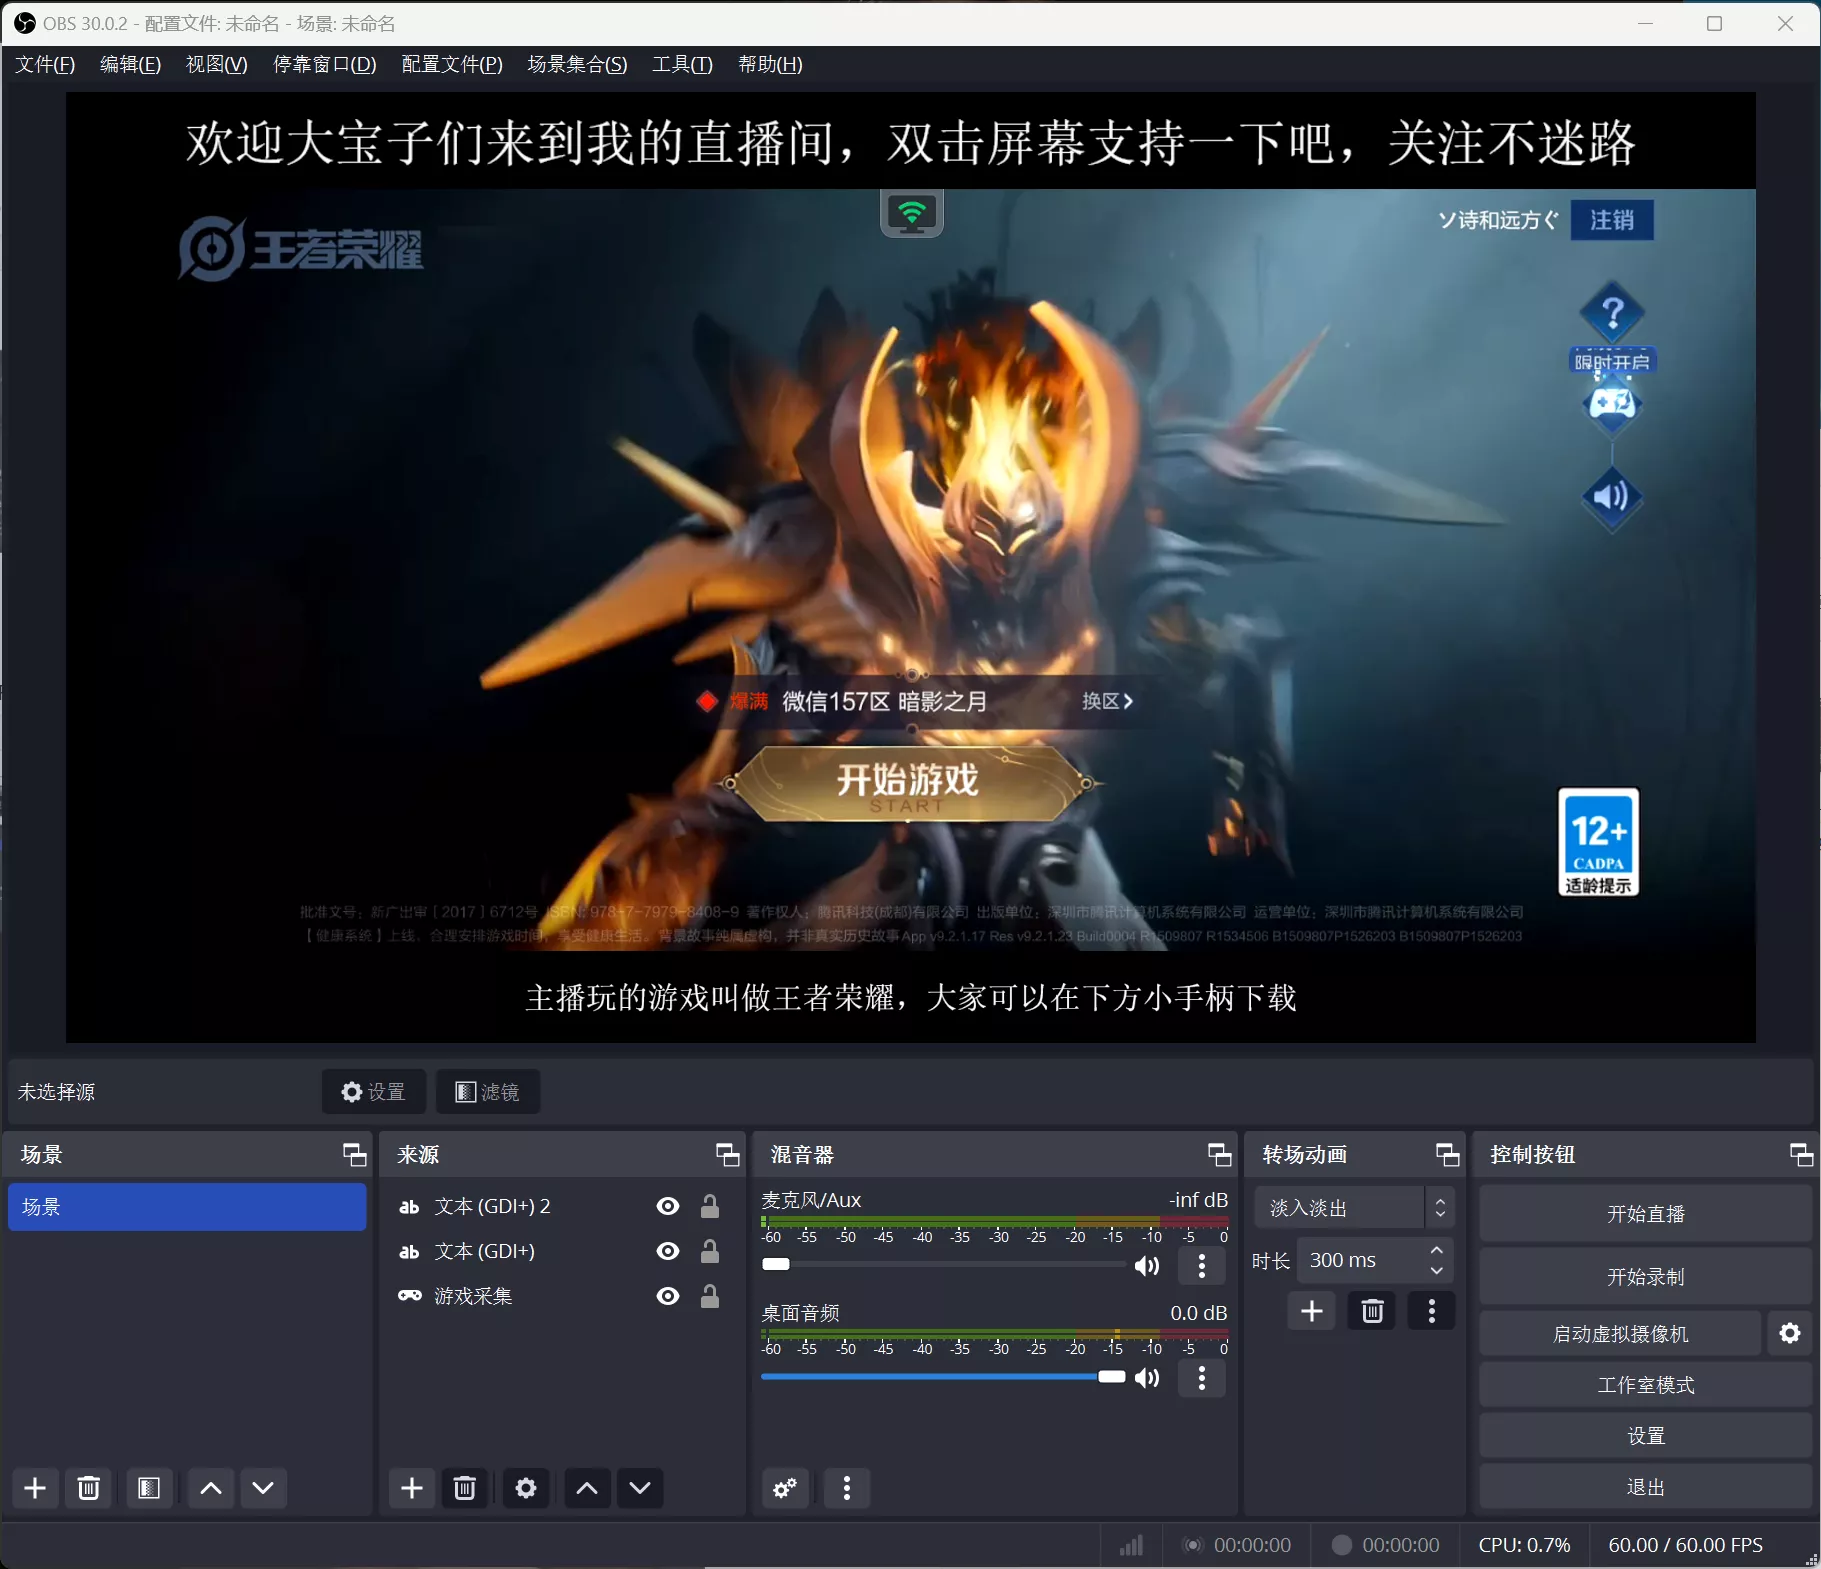1821x1569 pixels.
Task: Mute the 麦克风/Aux audio channel
Action: pos(1147,1266)
